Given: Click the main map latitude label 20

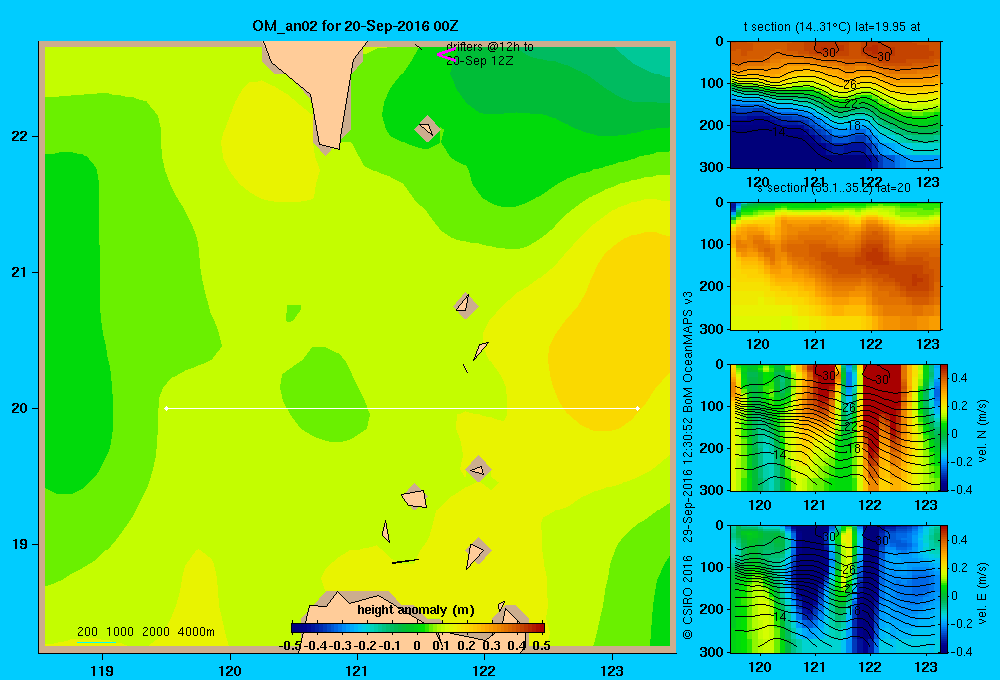Looking at the screenshot, I should coord(20,408).
